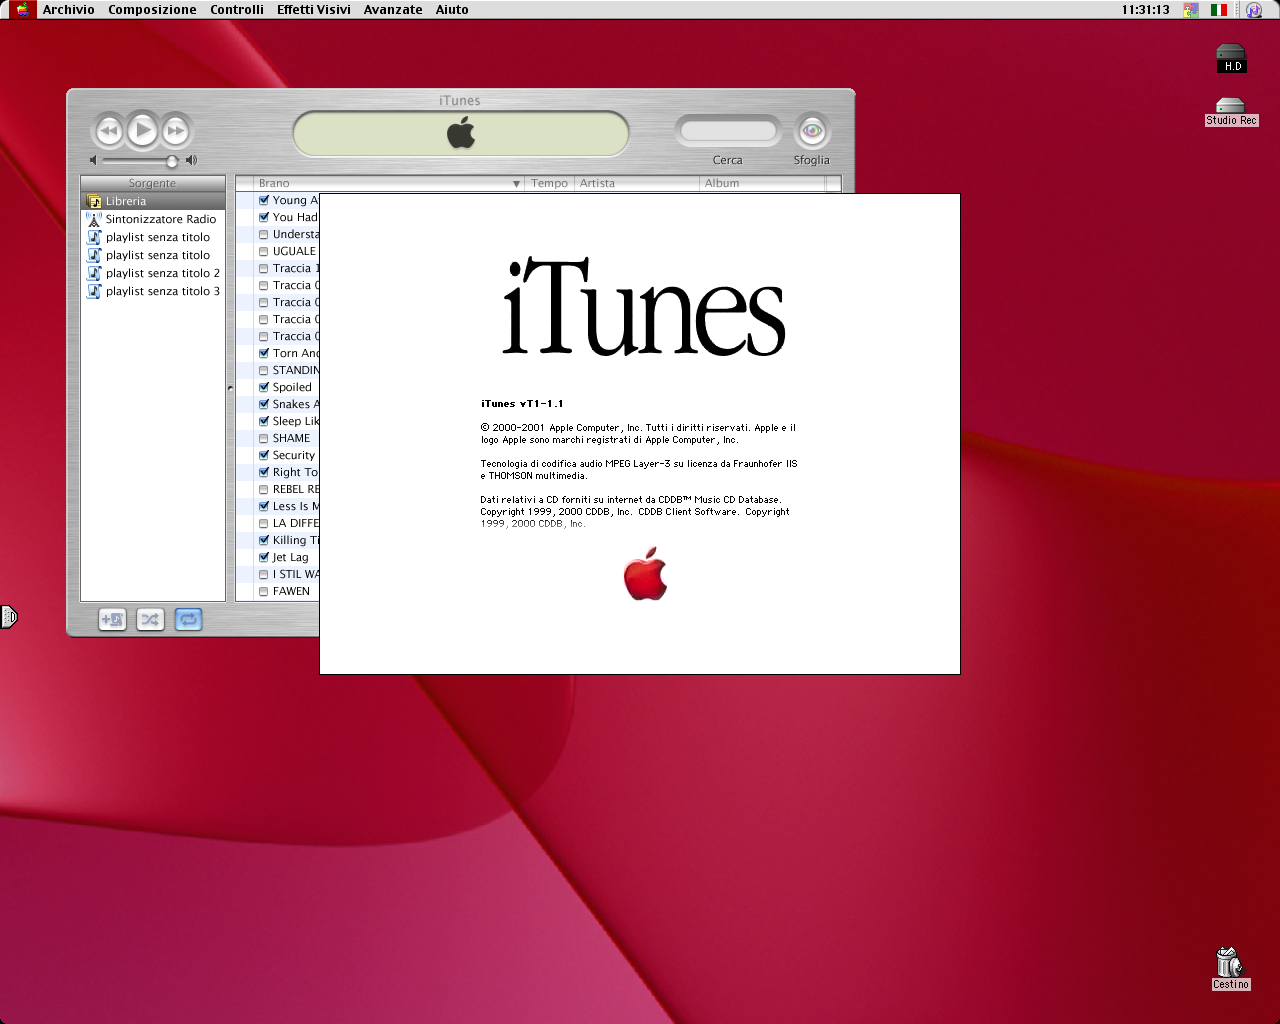Open the iTunes application switcher menu icon
Image resolution: width=1280 pixels, height=1024 pixels.
1253,10
